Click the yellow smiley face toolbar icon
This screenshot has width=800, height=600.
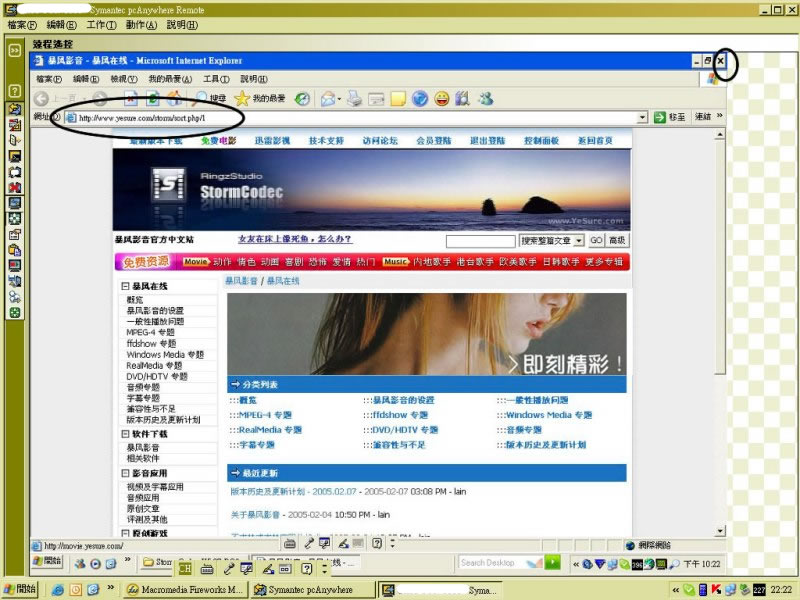point(442,98)
